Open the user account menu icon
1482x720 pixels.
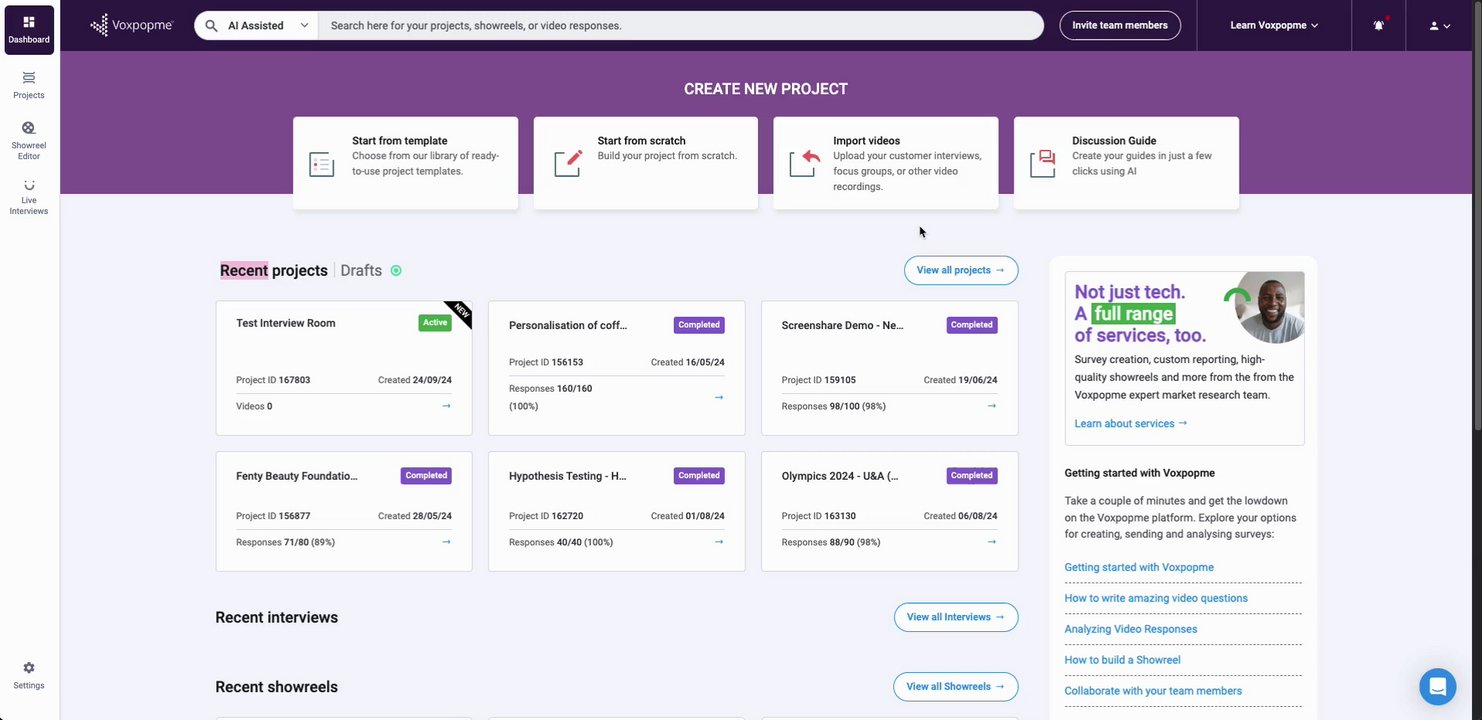pyautogui.click(x=1440, y=26)
